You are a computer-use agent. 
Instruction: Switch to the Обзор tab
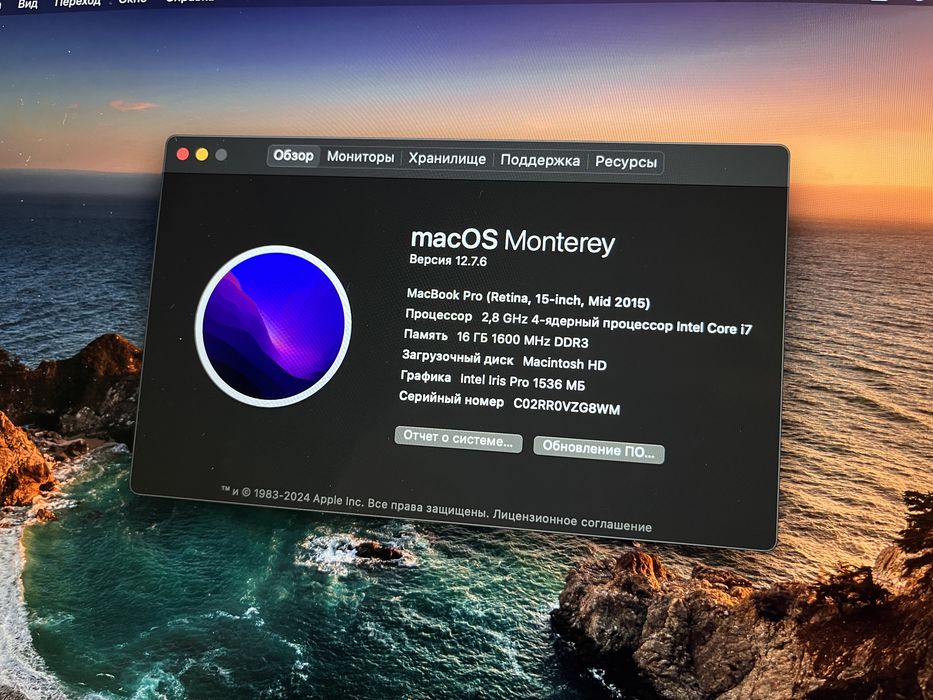coord(293,156)
